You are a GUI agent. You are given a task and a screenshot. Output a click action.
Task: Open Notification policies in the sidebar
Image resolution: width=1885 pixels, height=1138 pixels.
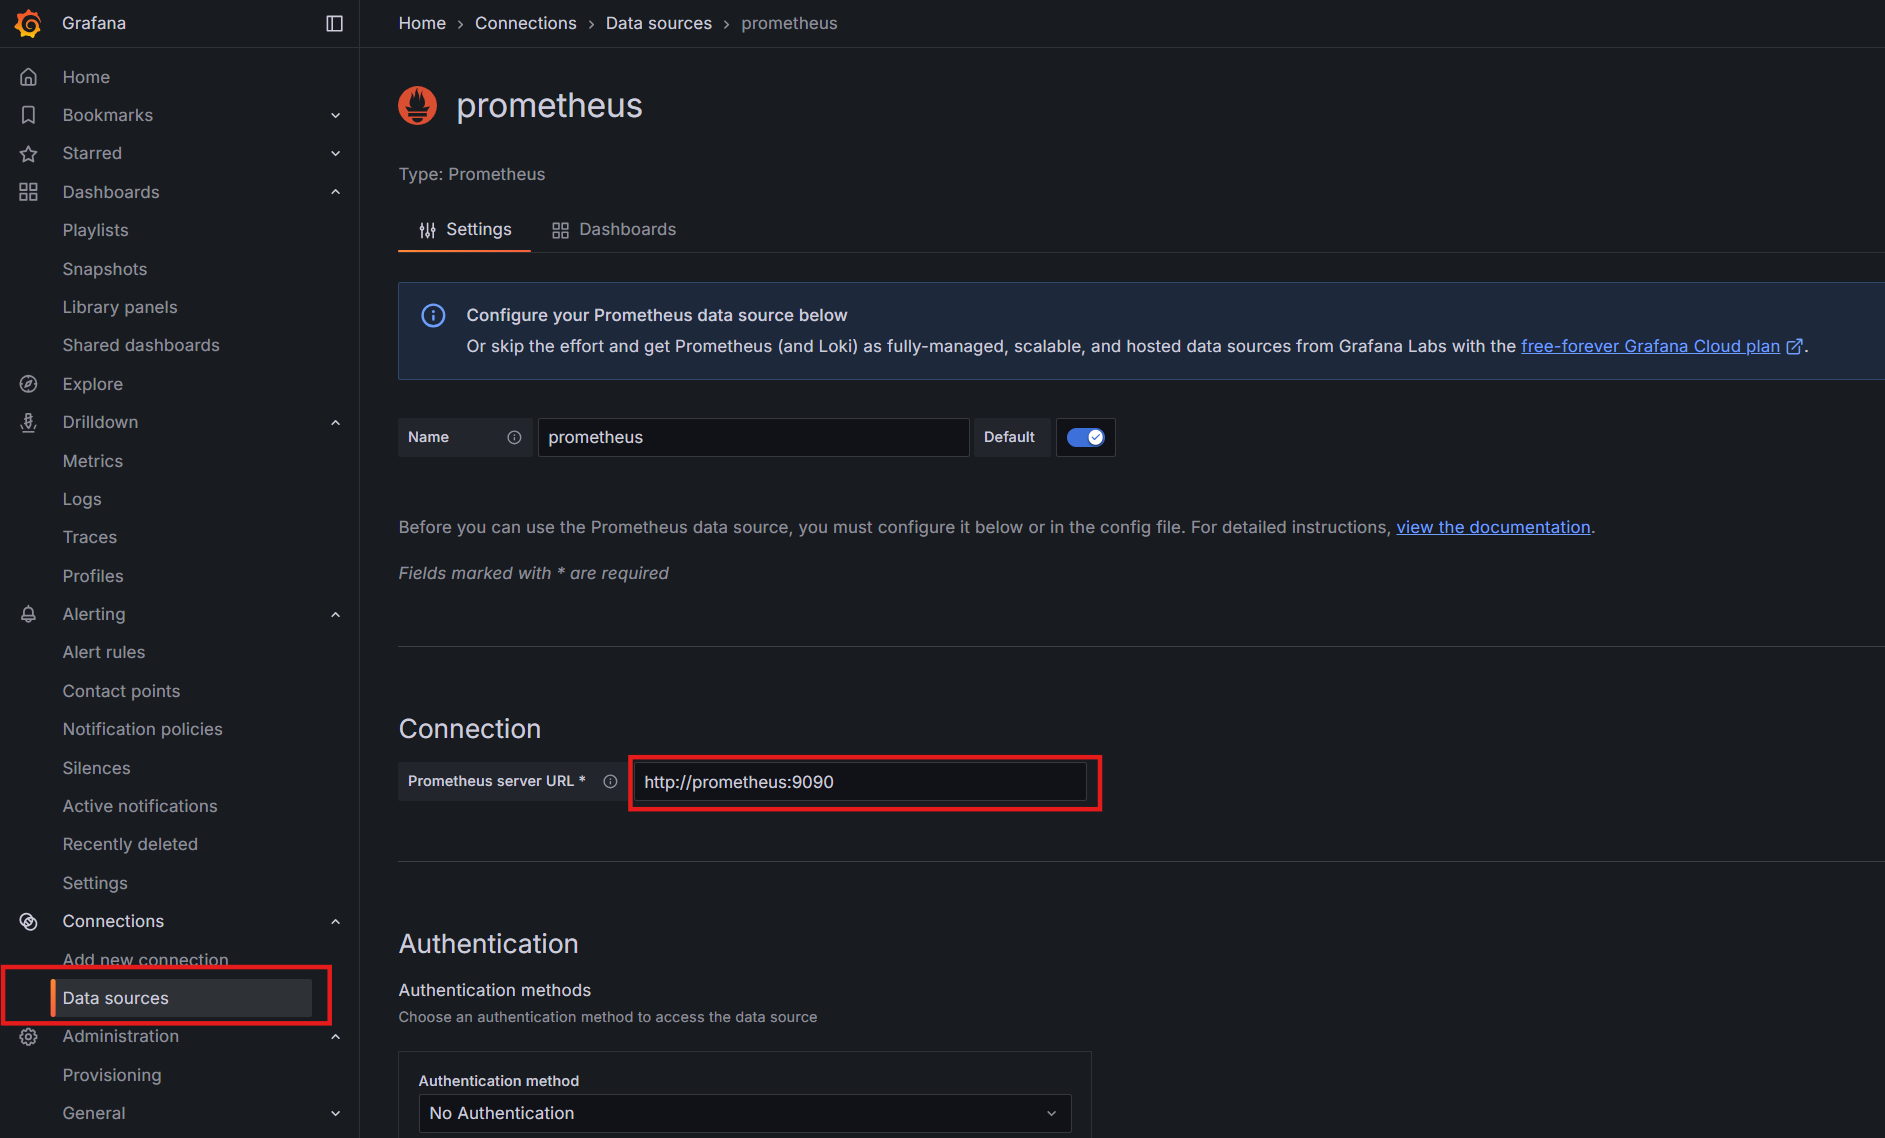[143, 729]
